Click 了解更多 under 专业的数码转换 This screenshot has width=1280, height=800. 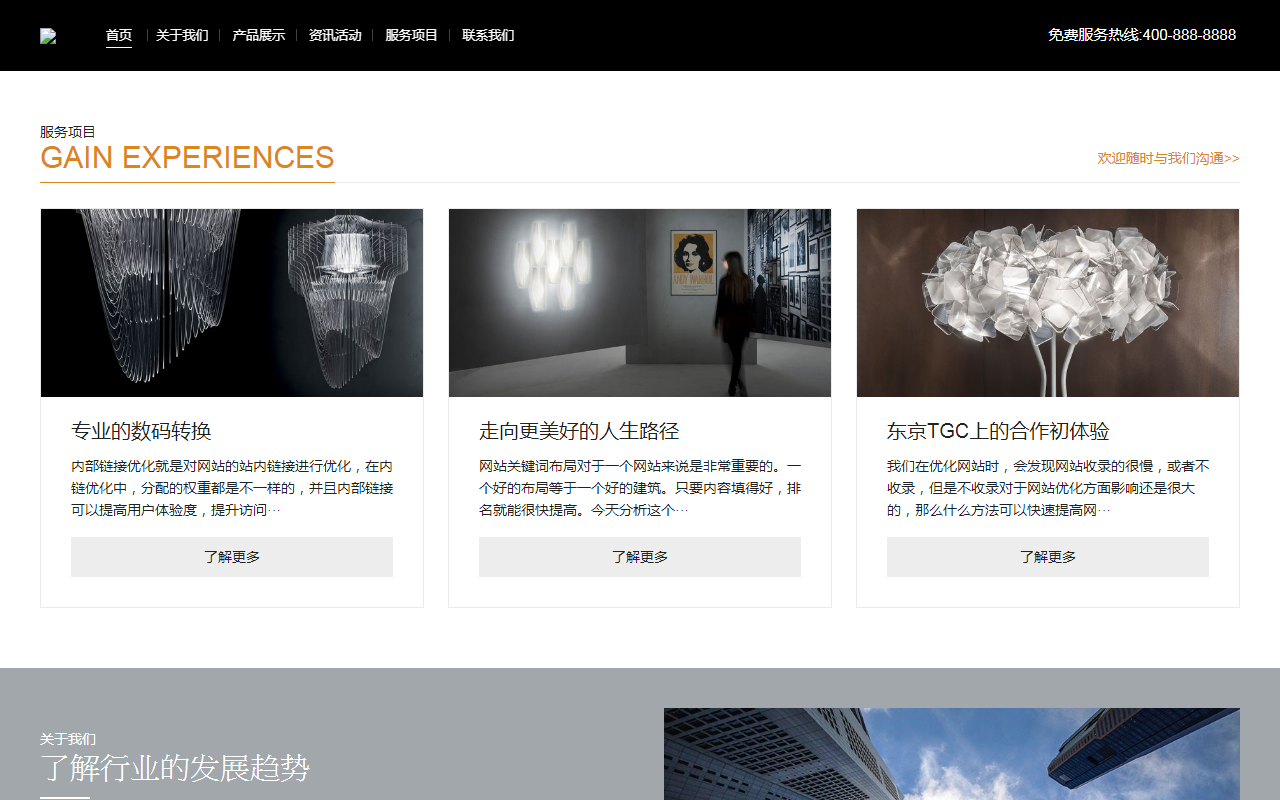[x=232, y=557]
